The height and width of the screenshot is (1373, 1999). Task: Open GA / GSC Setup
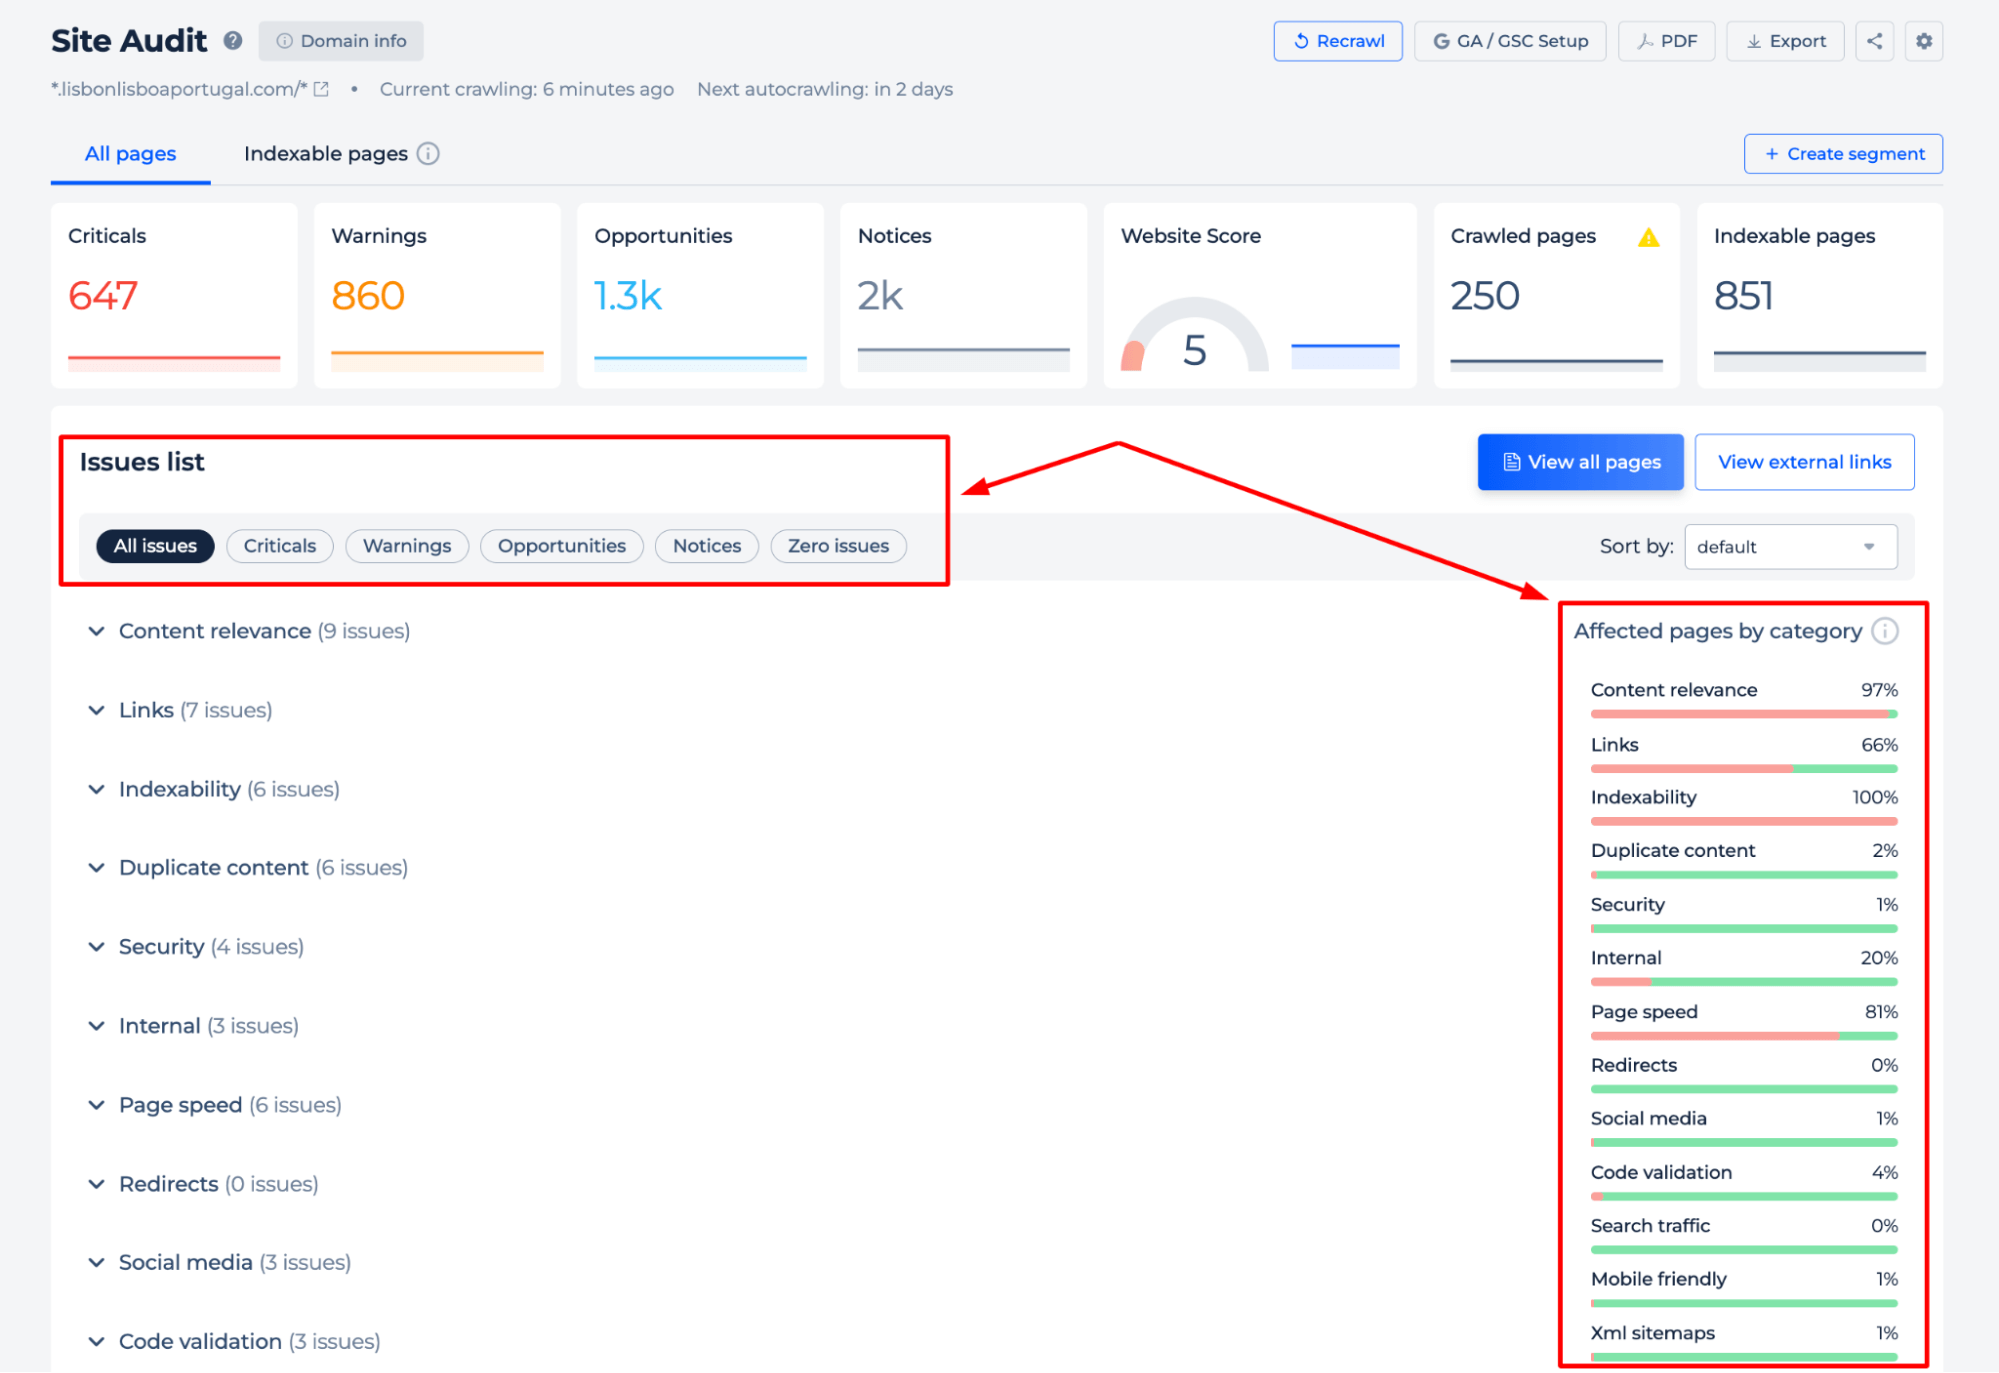tap(1510, 41)
